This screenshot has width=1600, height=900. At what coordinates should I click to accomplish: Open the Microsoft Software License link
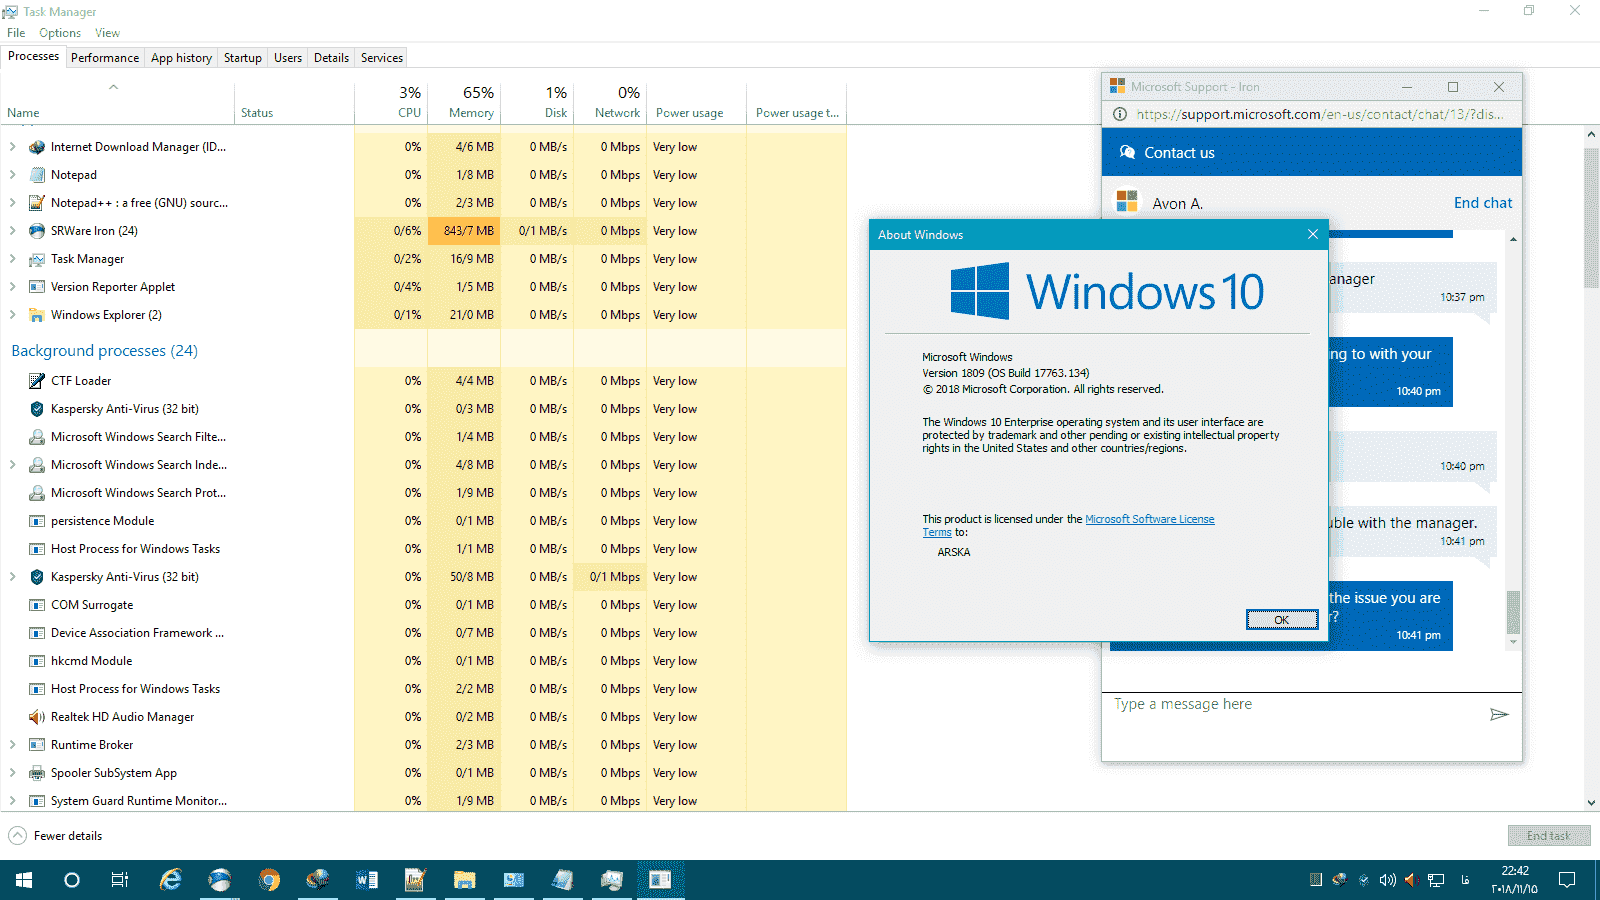1149,519
